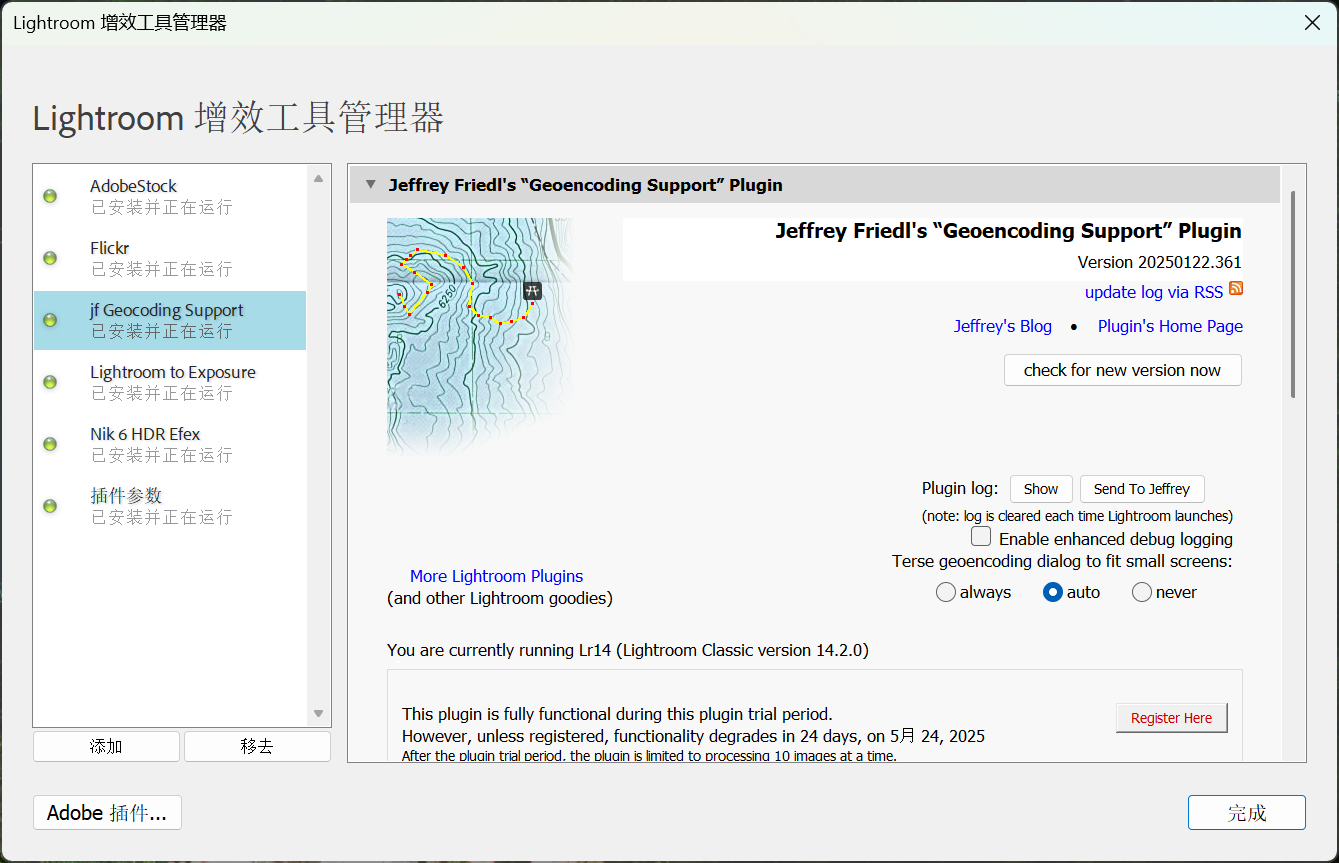Image resolution: width=1339 pixels, height=863 pixels.
Task: Click the 插件参数 green status indicator
Action: (50, 506)
